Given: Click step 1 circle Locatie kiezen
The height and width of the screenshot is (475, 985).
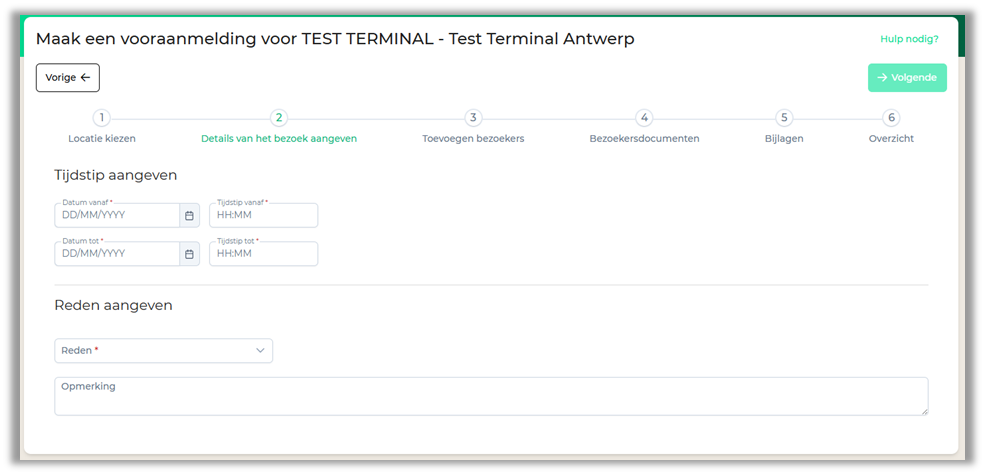Looking at the screenshot, I should tap(102, 118).
